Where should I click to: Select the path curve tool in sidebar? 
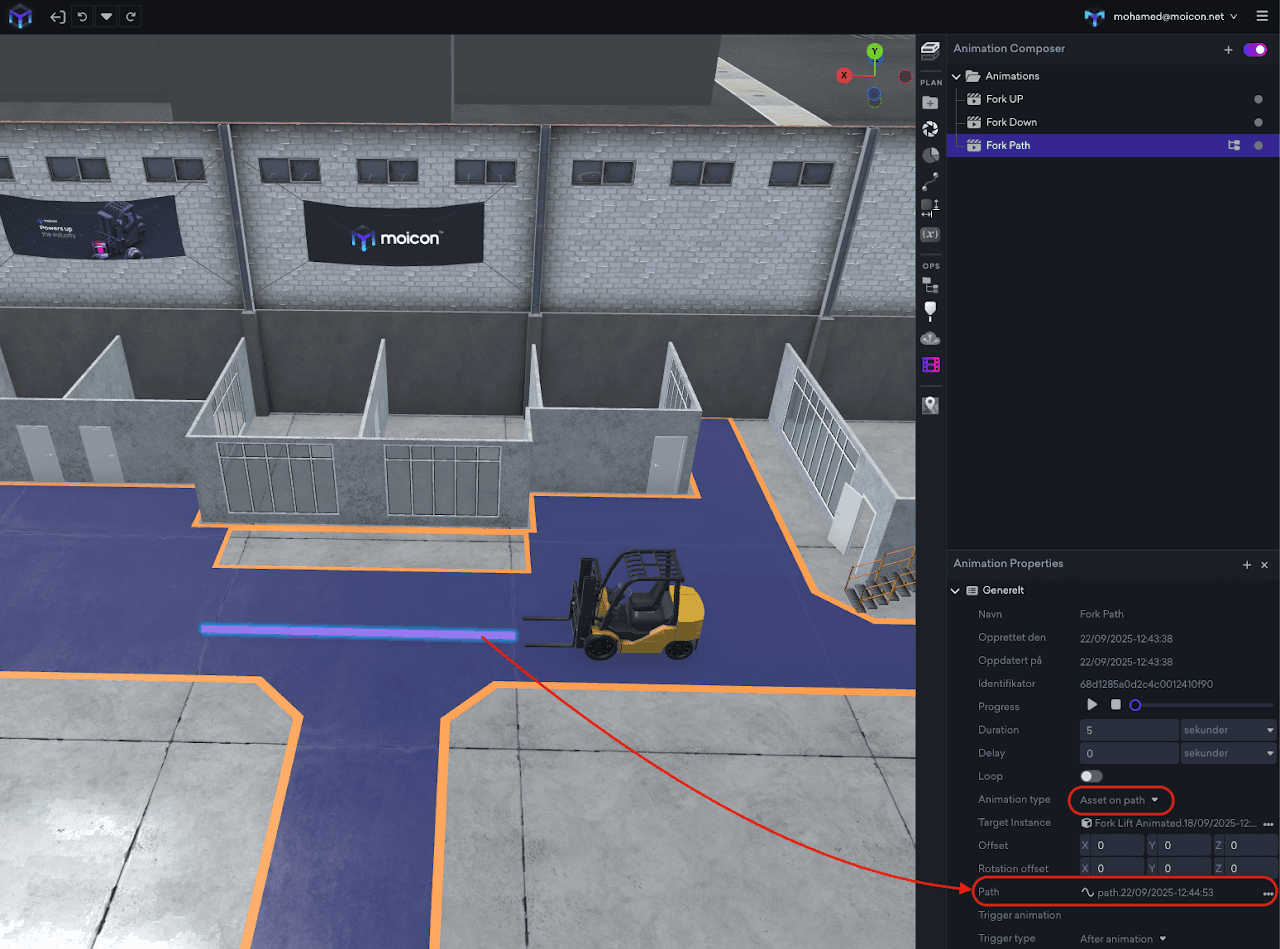coord(931,181)
